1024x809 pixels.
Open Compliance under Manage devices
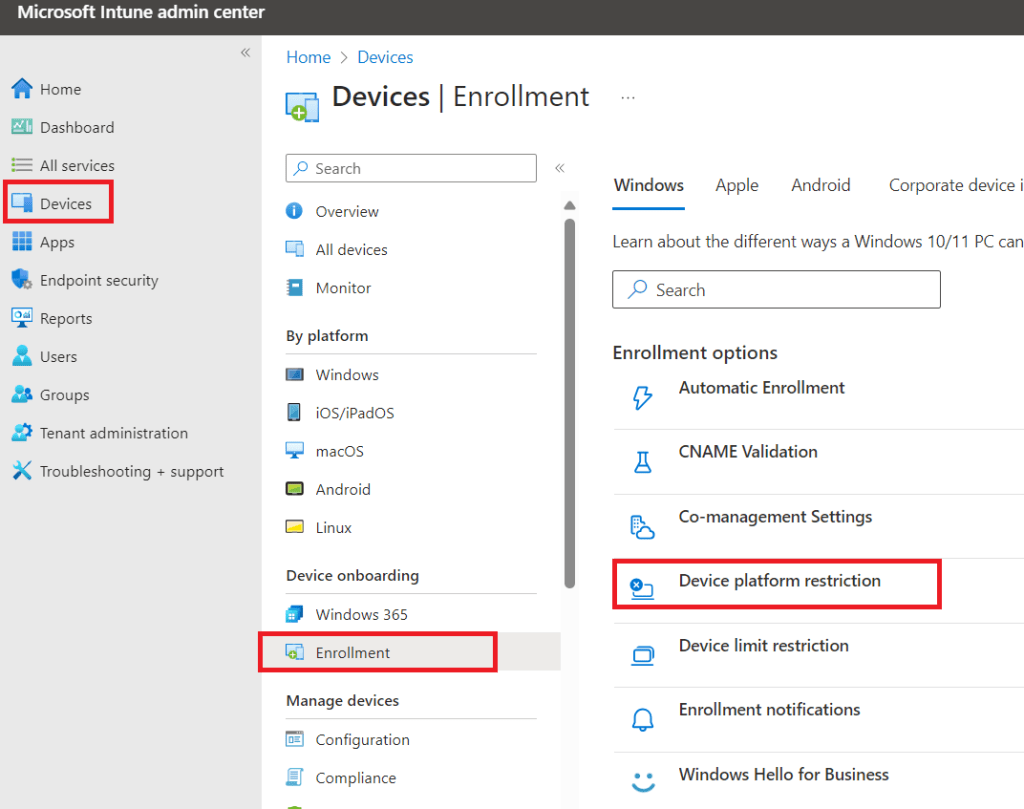tap(355, 778)
